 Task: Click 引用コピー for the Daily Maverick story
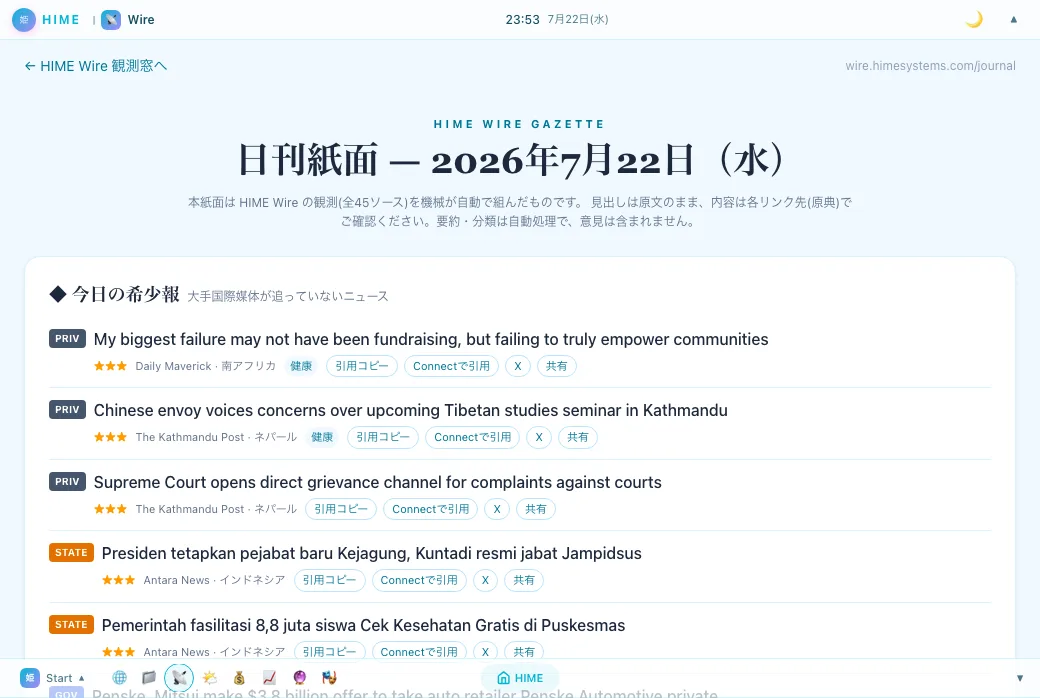(361, 366)
